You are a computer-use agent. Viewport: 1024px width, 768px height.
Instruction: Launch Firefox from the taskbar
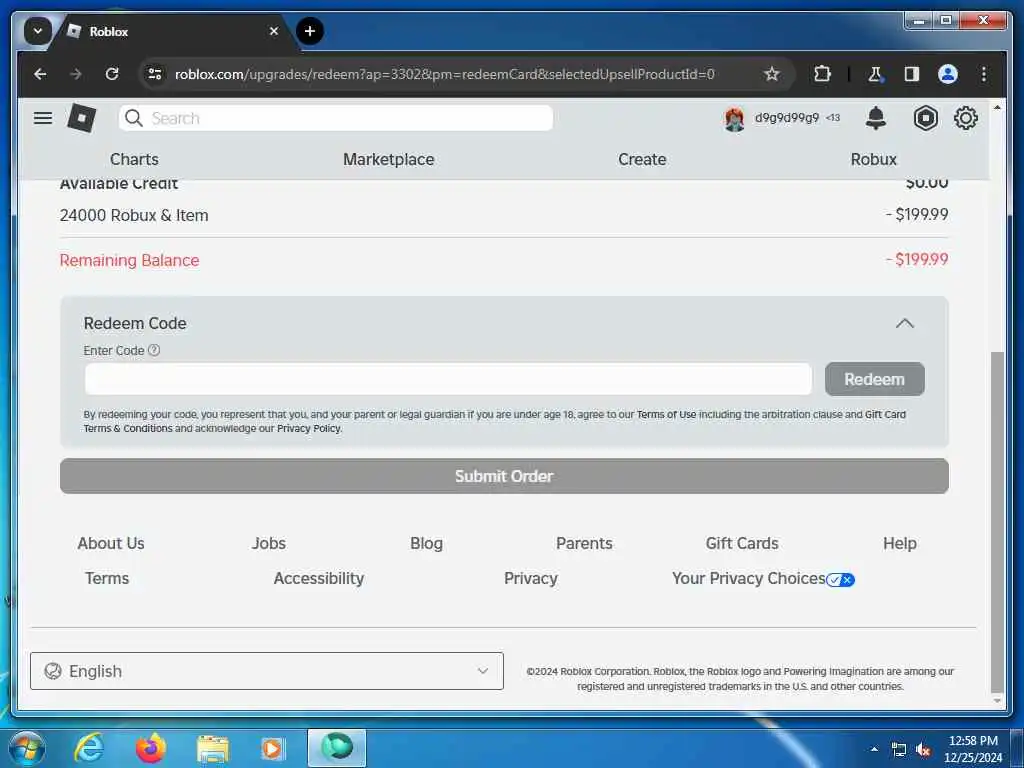click(151, 748)
